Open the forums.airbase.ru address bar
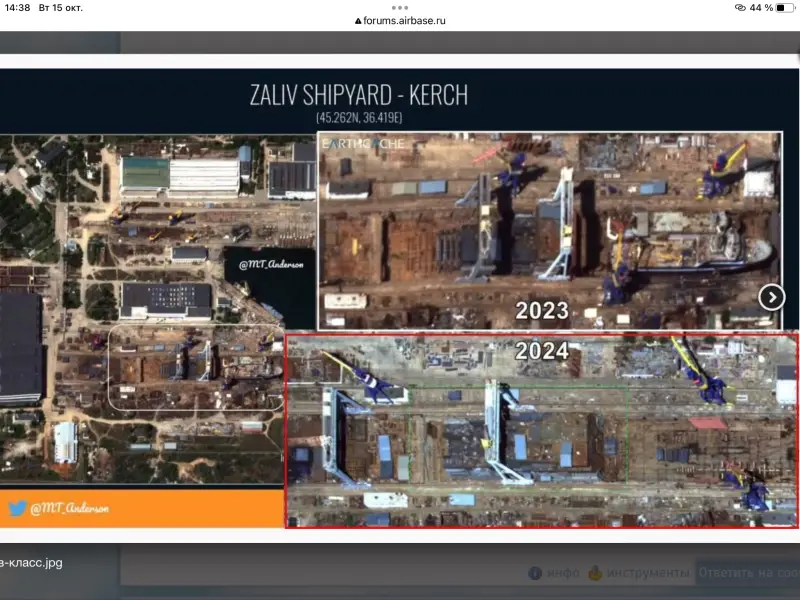 (x=405, y=20)
